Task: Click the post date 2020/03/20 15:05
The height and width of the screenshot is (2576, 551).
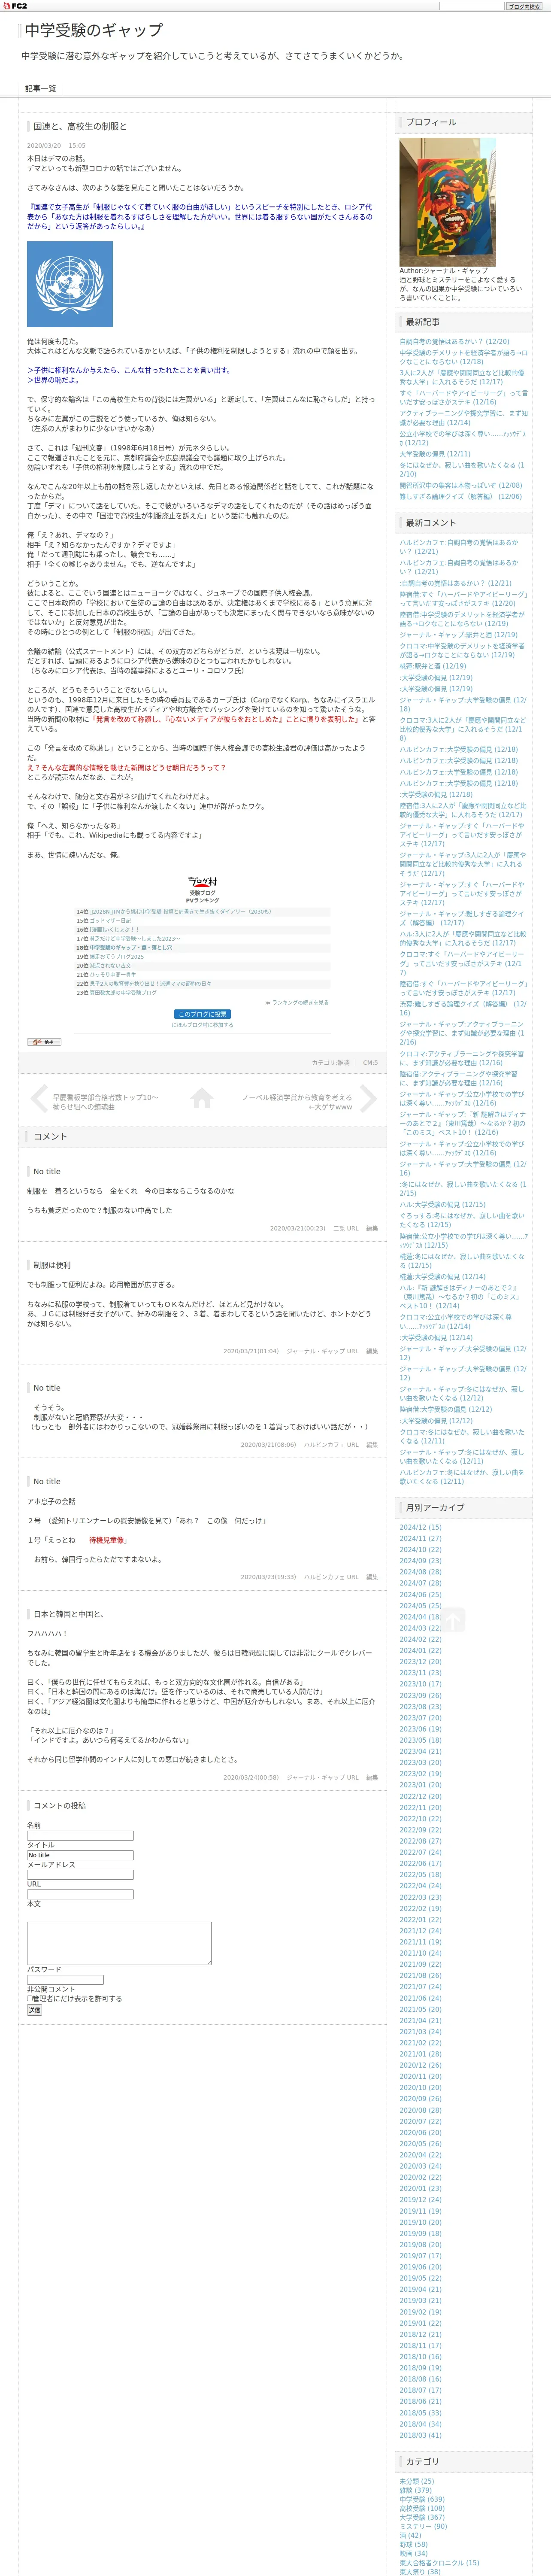Action: point(56,146)
